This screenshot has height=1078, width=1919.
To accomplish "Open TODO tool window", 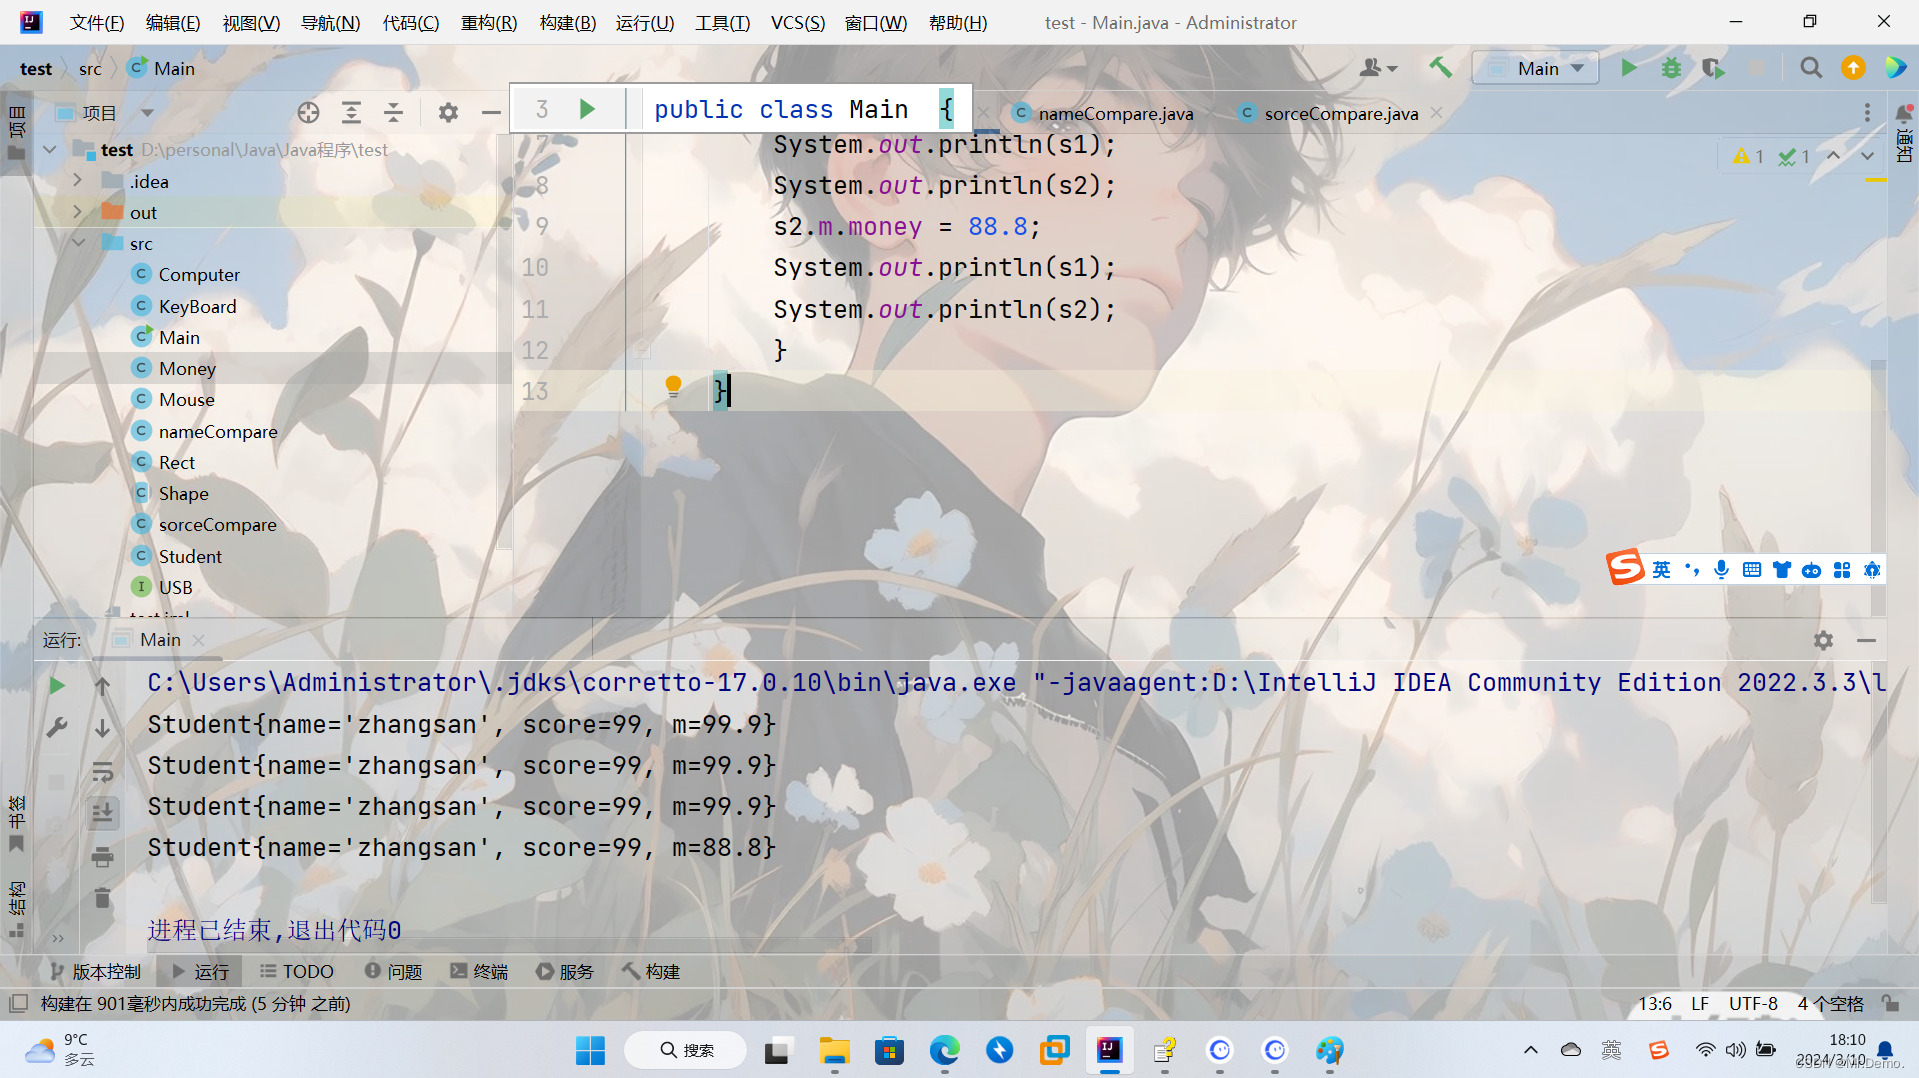I will coord(296,972).
